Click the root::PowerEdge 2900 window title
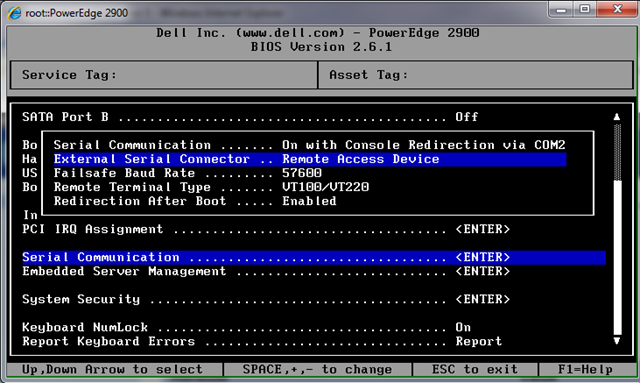The width and height of the screenshot is (640, 383). [77, 13]
